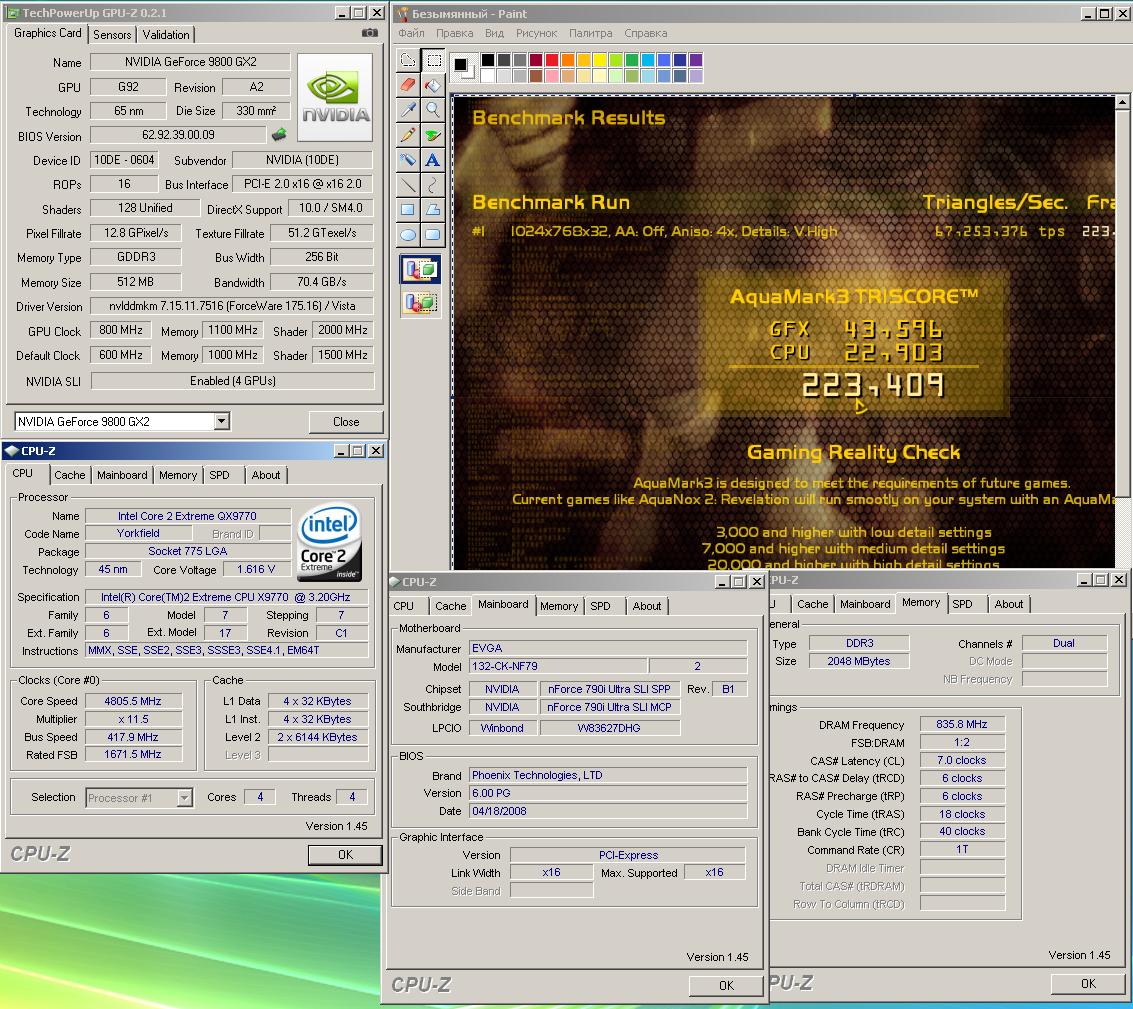The width and height of the screenshot is (1133, 1009).
Task: Activate the Magnifier tool in Paint
Action: [x=433, y=109]
